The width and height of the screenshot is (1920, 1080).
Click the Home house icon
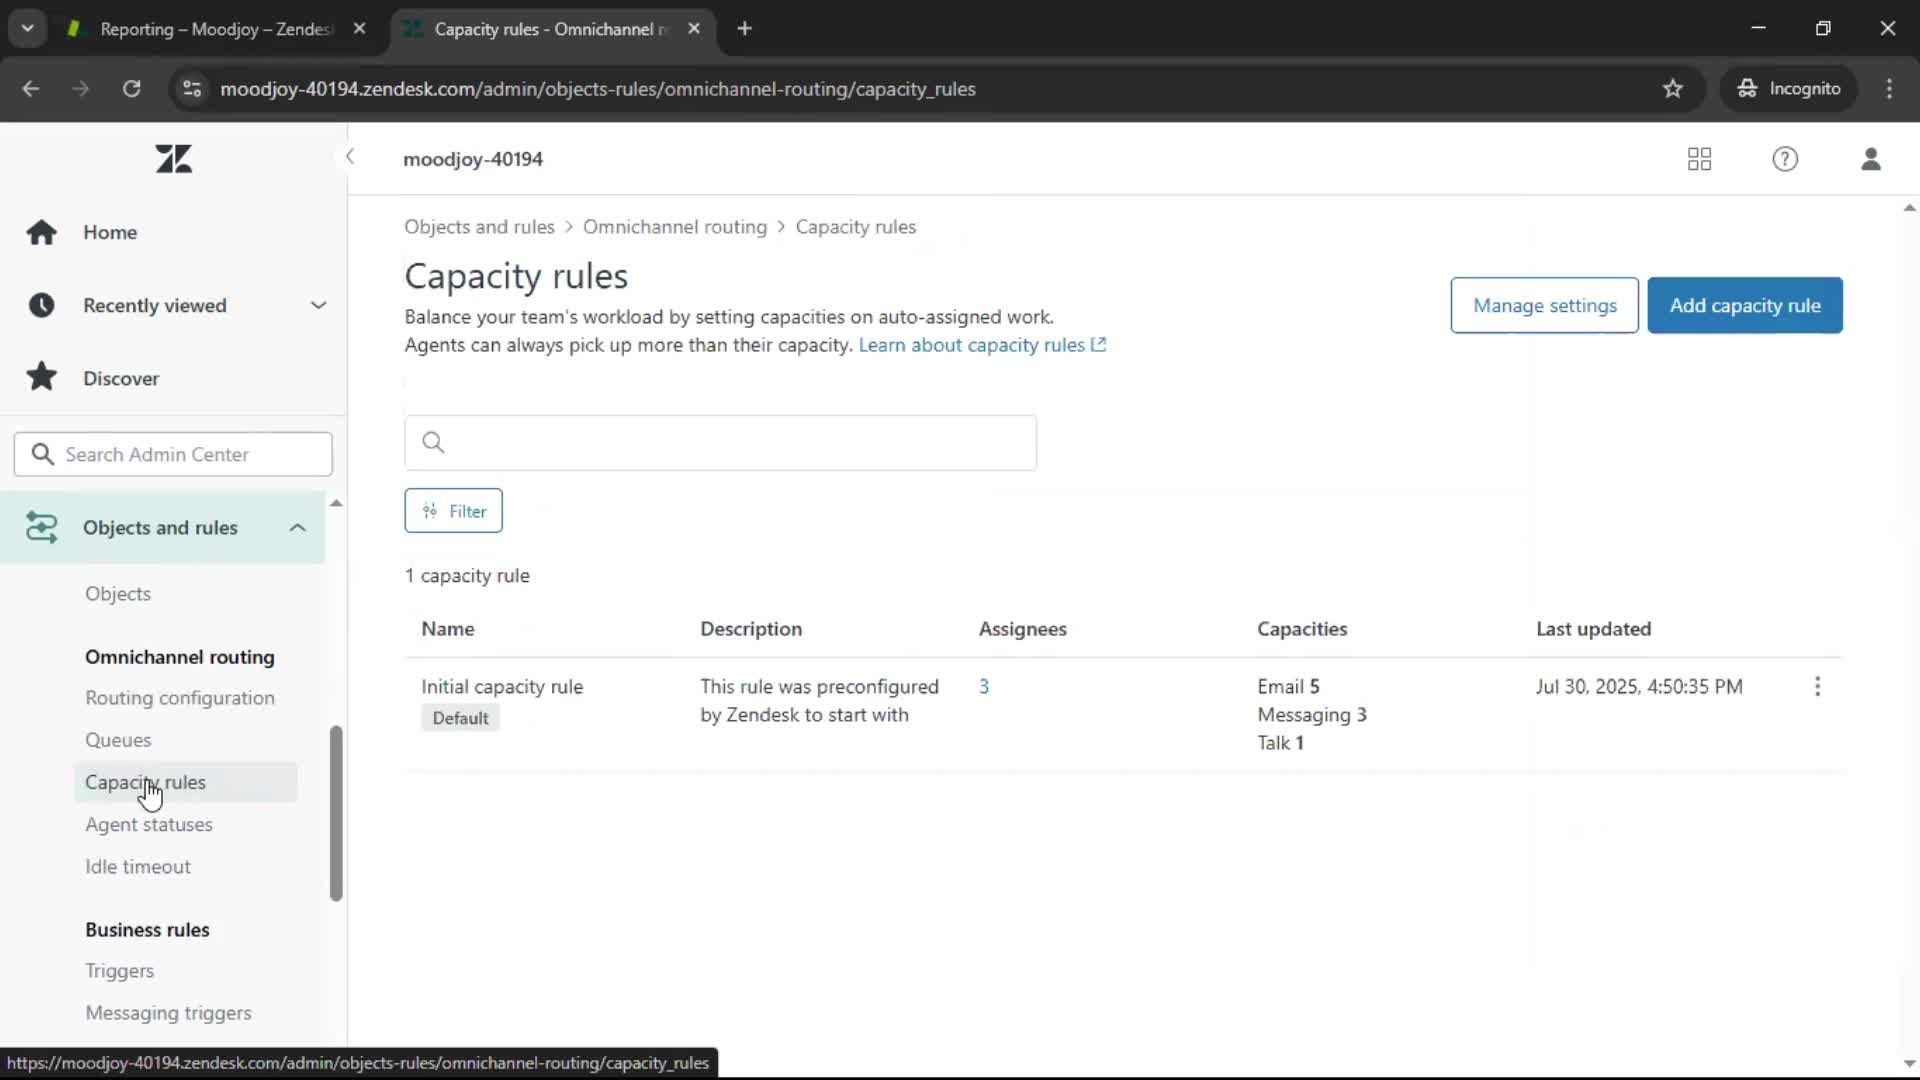41,232
